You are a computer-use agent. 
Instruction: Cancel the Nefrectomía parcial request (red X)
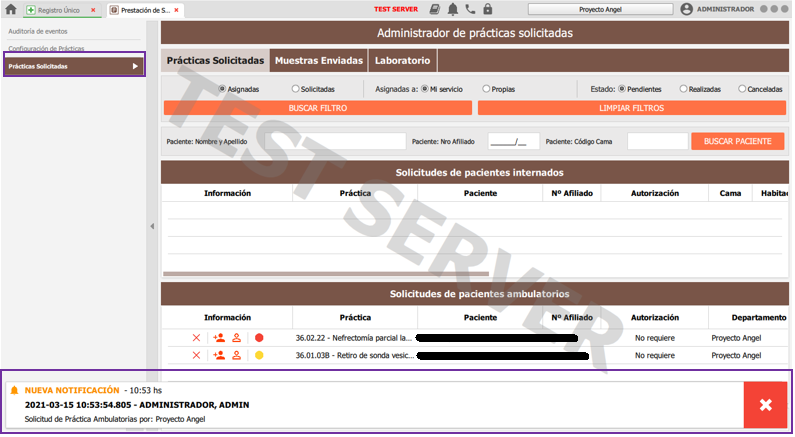coord(196,338)
